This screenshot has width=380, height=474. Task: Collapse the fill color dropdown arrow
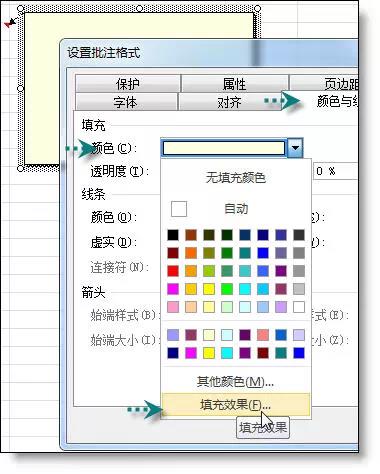point(295,148)
